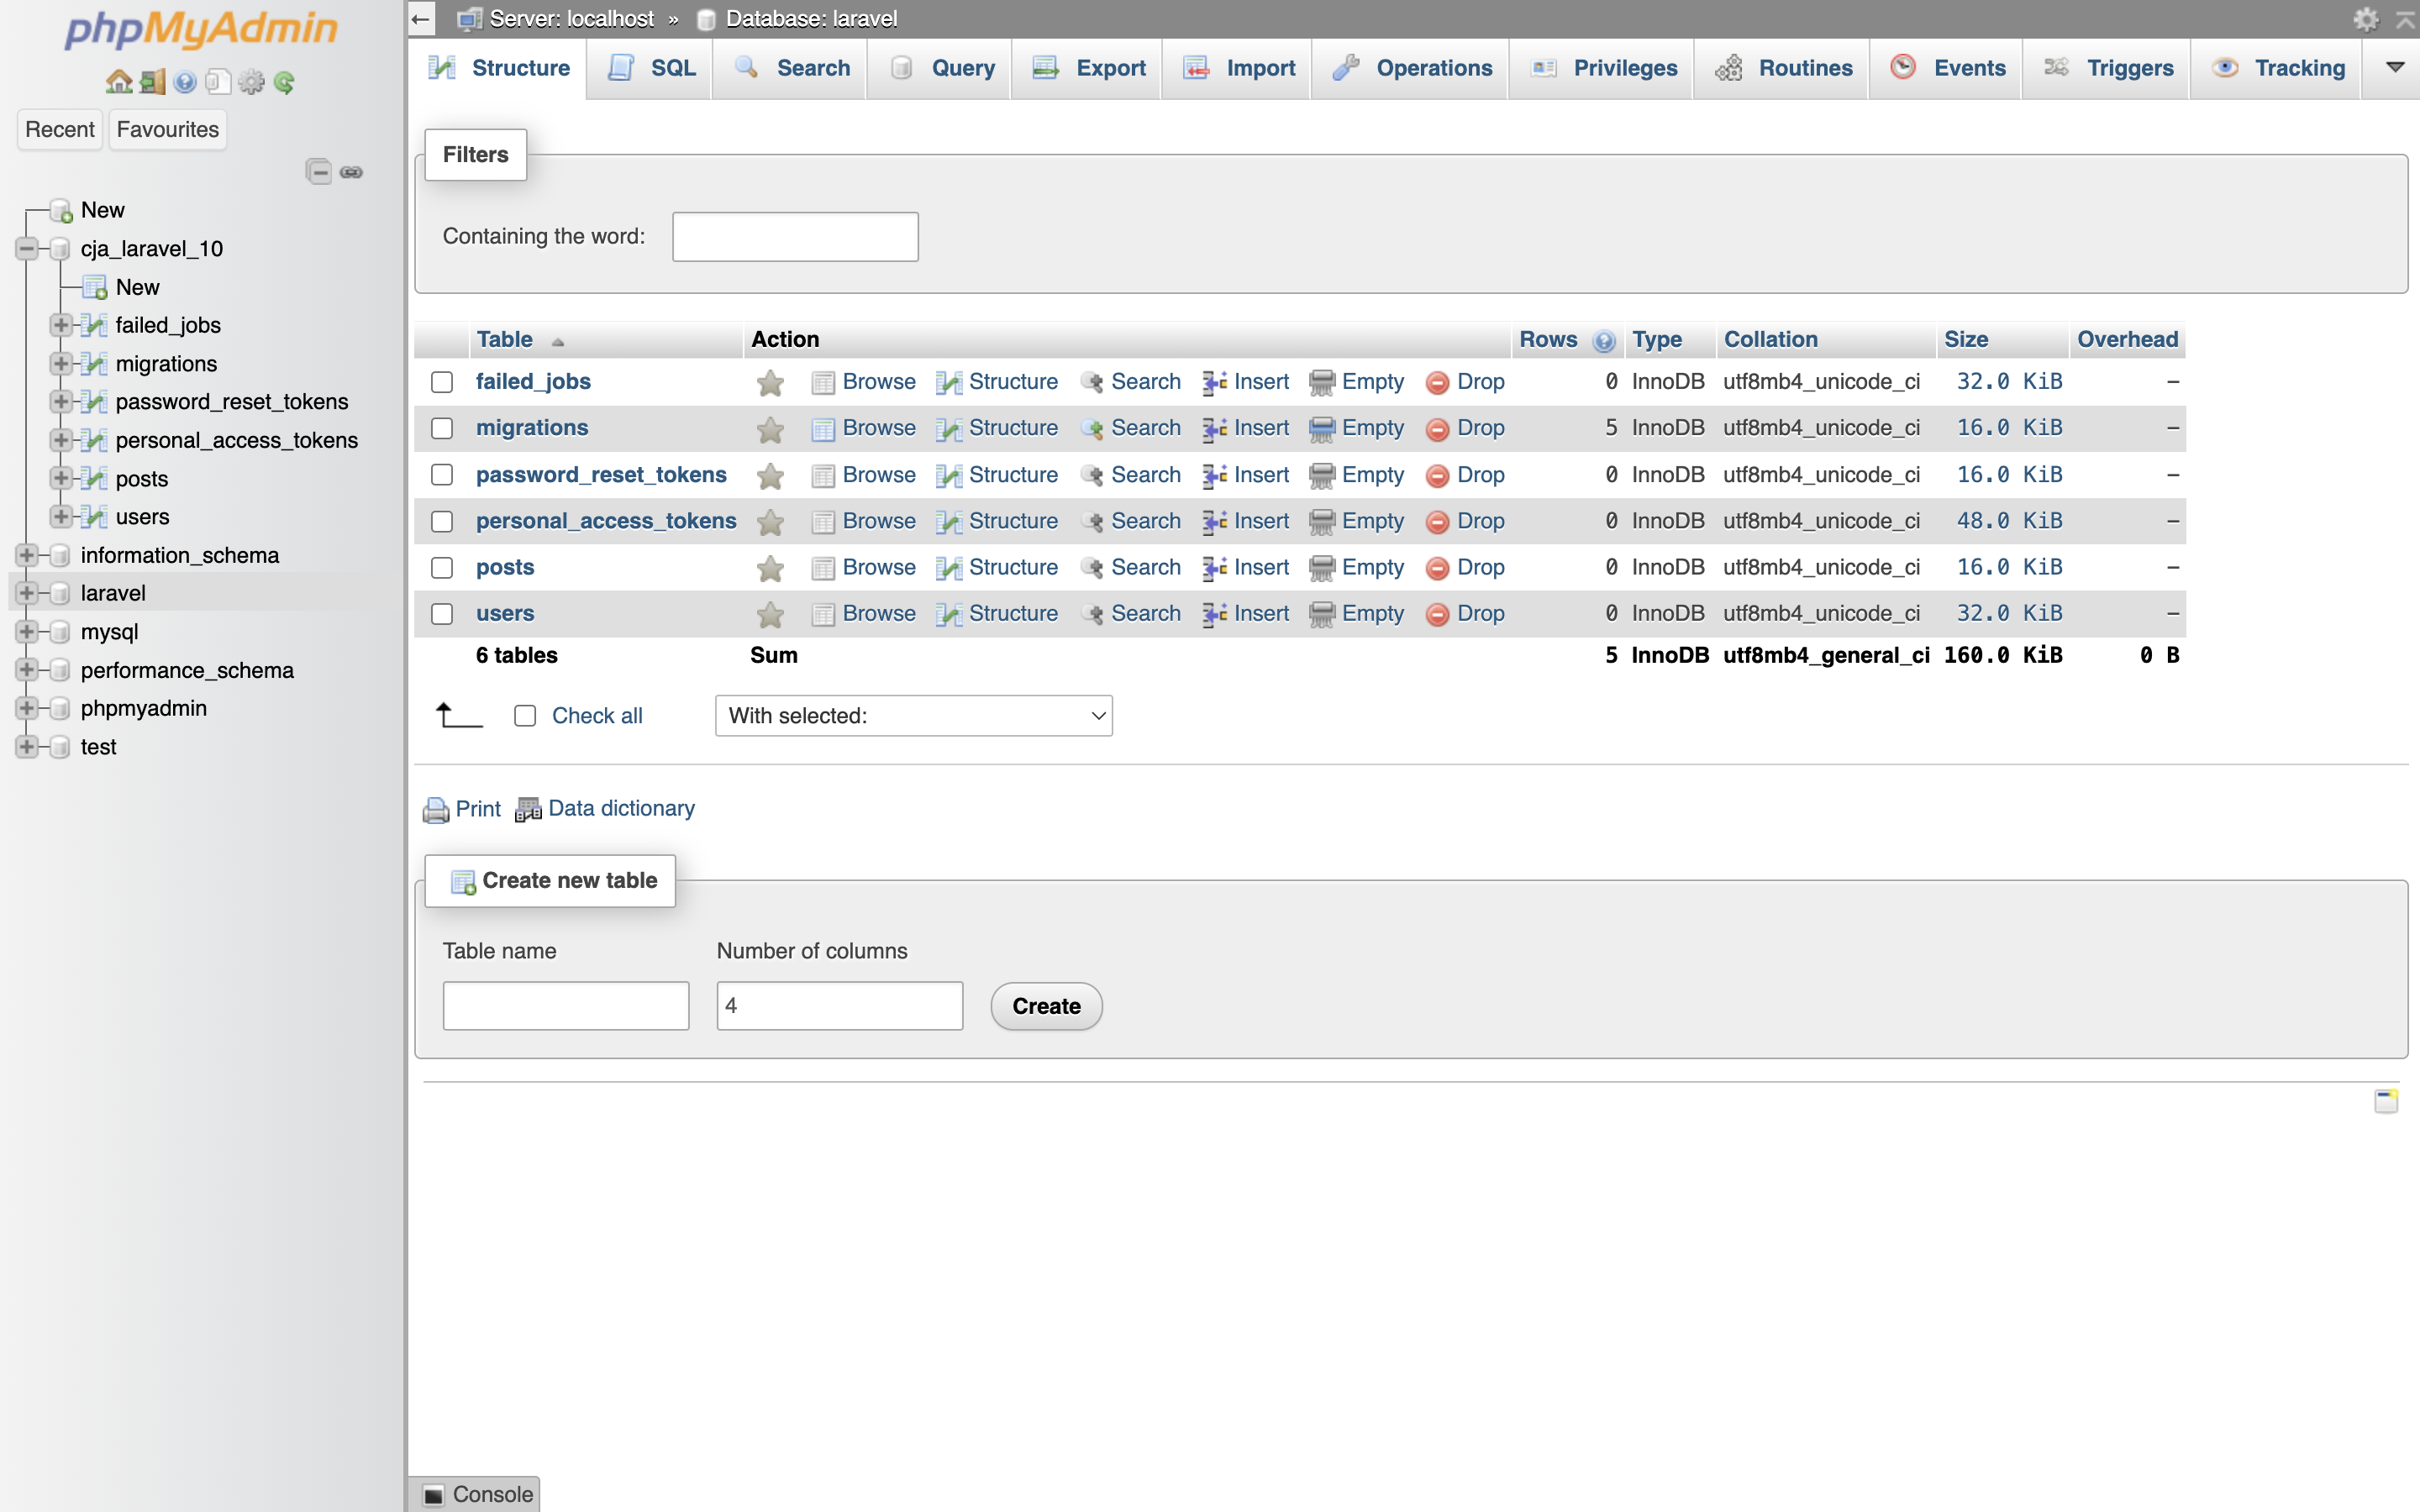This screenshot has height=1512, width=2420.
Task: Click Structure link for password_reset_tokens
Action: 1013,475
